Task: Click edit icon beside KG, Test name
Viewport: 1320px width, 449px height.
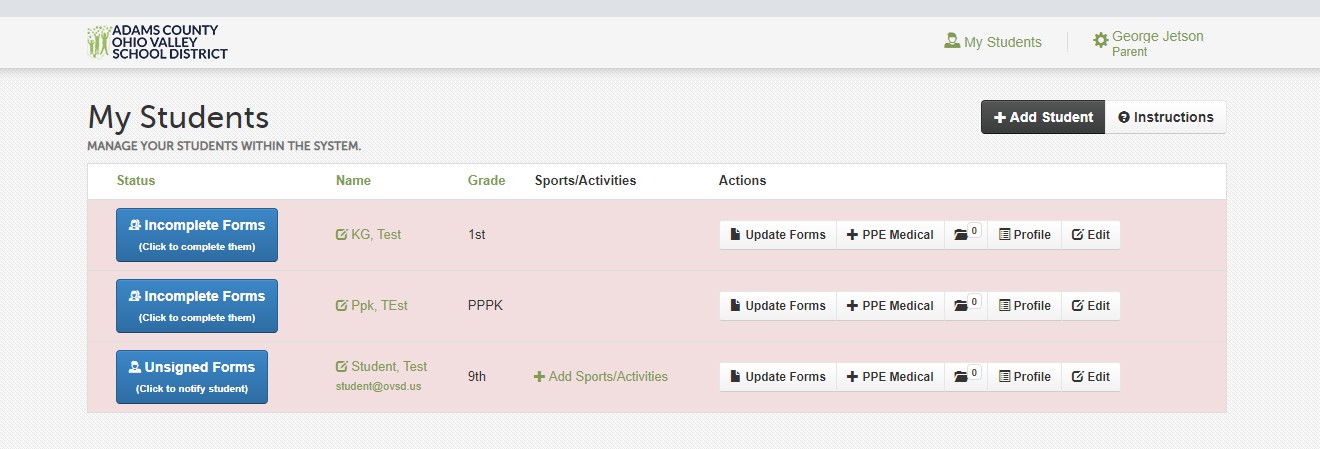Action: [x=342, y=235]
